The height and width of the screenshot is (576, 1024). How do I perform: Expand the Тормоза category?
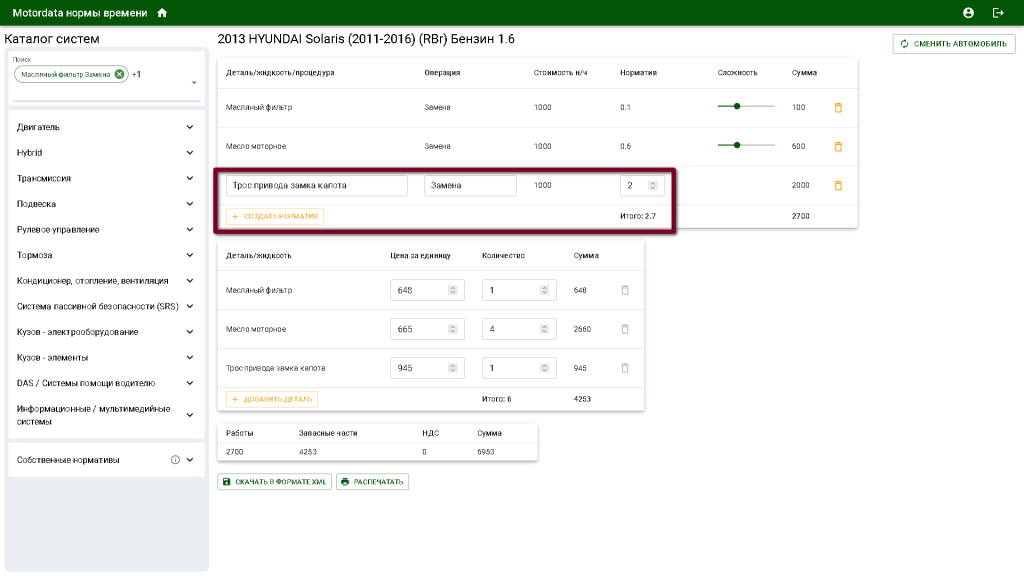tap(190, 255)
